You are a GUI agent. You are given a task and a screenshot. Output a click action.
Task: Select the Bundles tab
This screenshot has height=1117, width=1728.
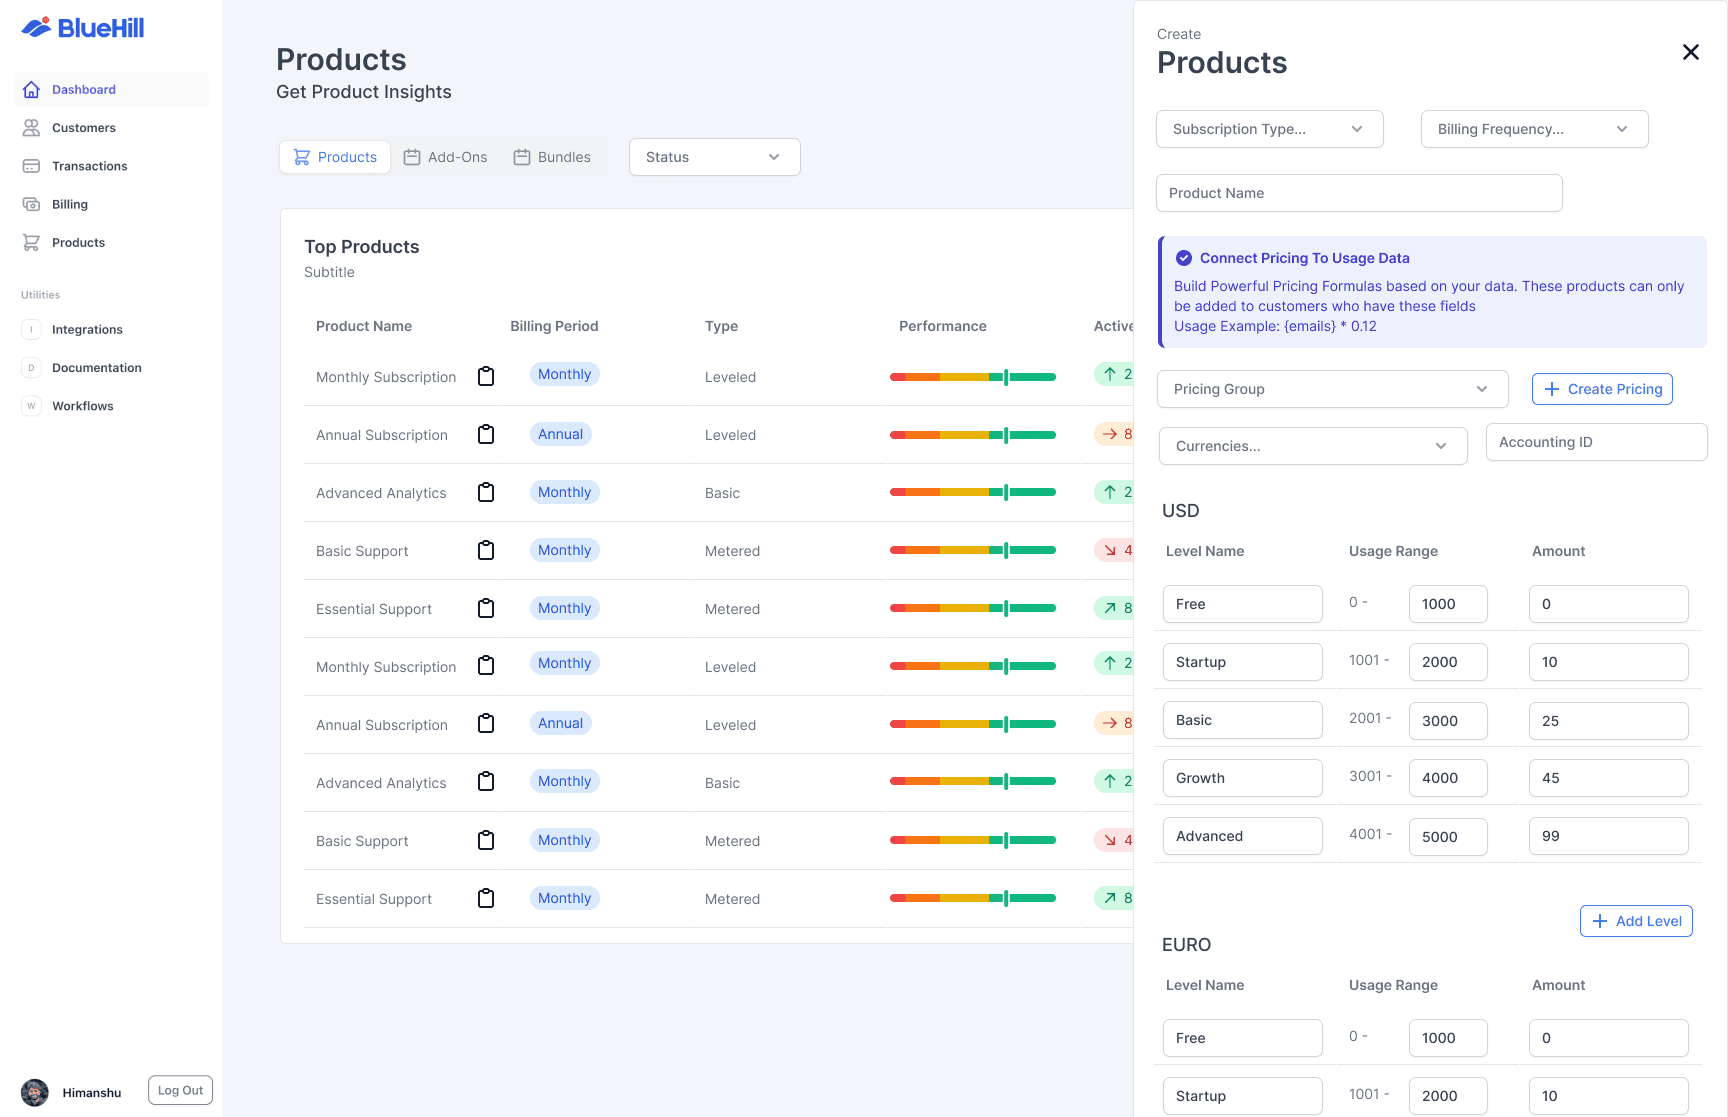pos(552,157)
